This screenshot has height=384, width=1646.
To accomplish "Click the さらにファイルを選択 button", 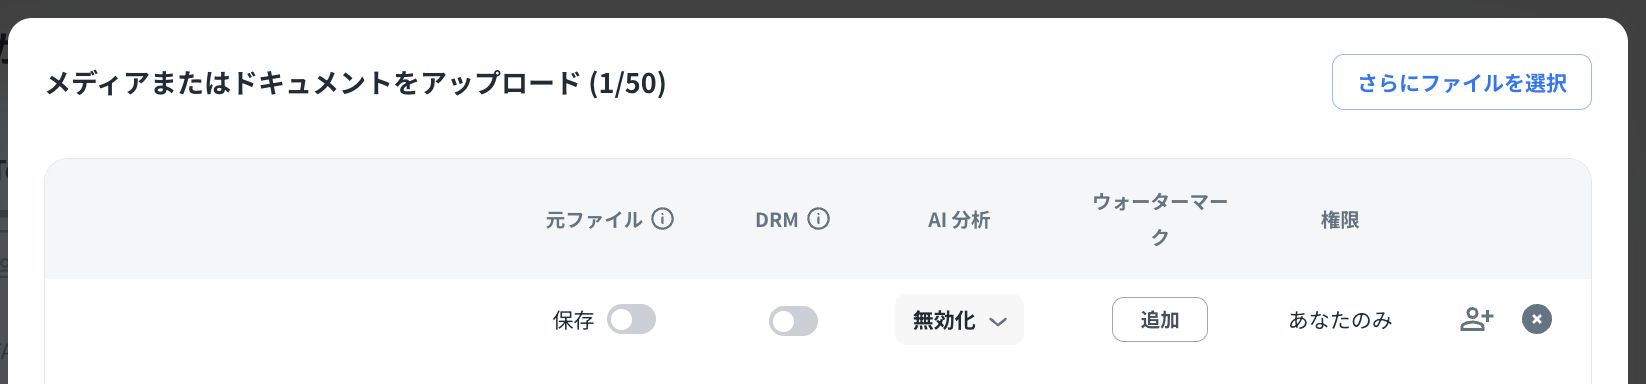I will pyautogui.click(x=1461, y=82).
